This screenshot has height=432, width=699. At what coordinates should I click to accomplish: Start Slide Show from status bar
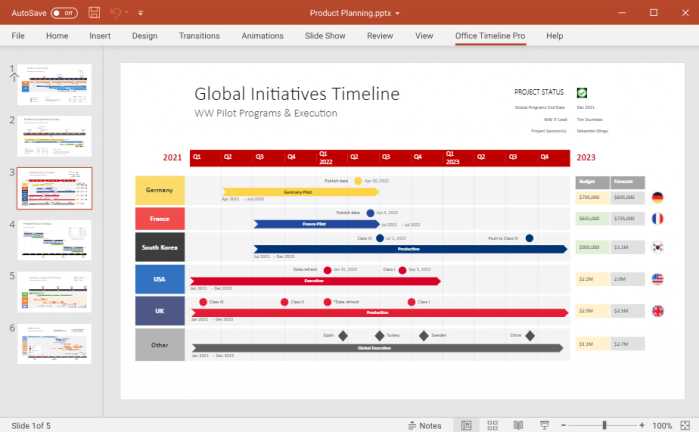[541, 425]
